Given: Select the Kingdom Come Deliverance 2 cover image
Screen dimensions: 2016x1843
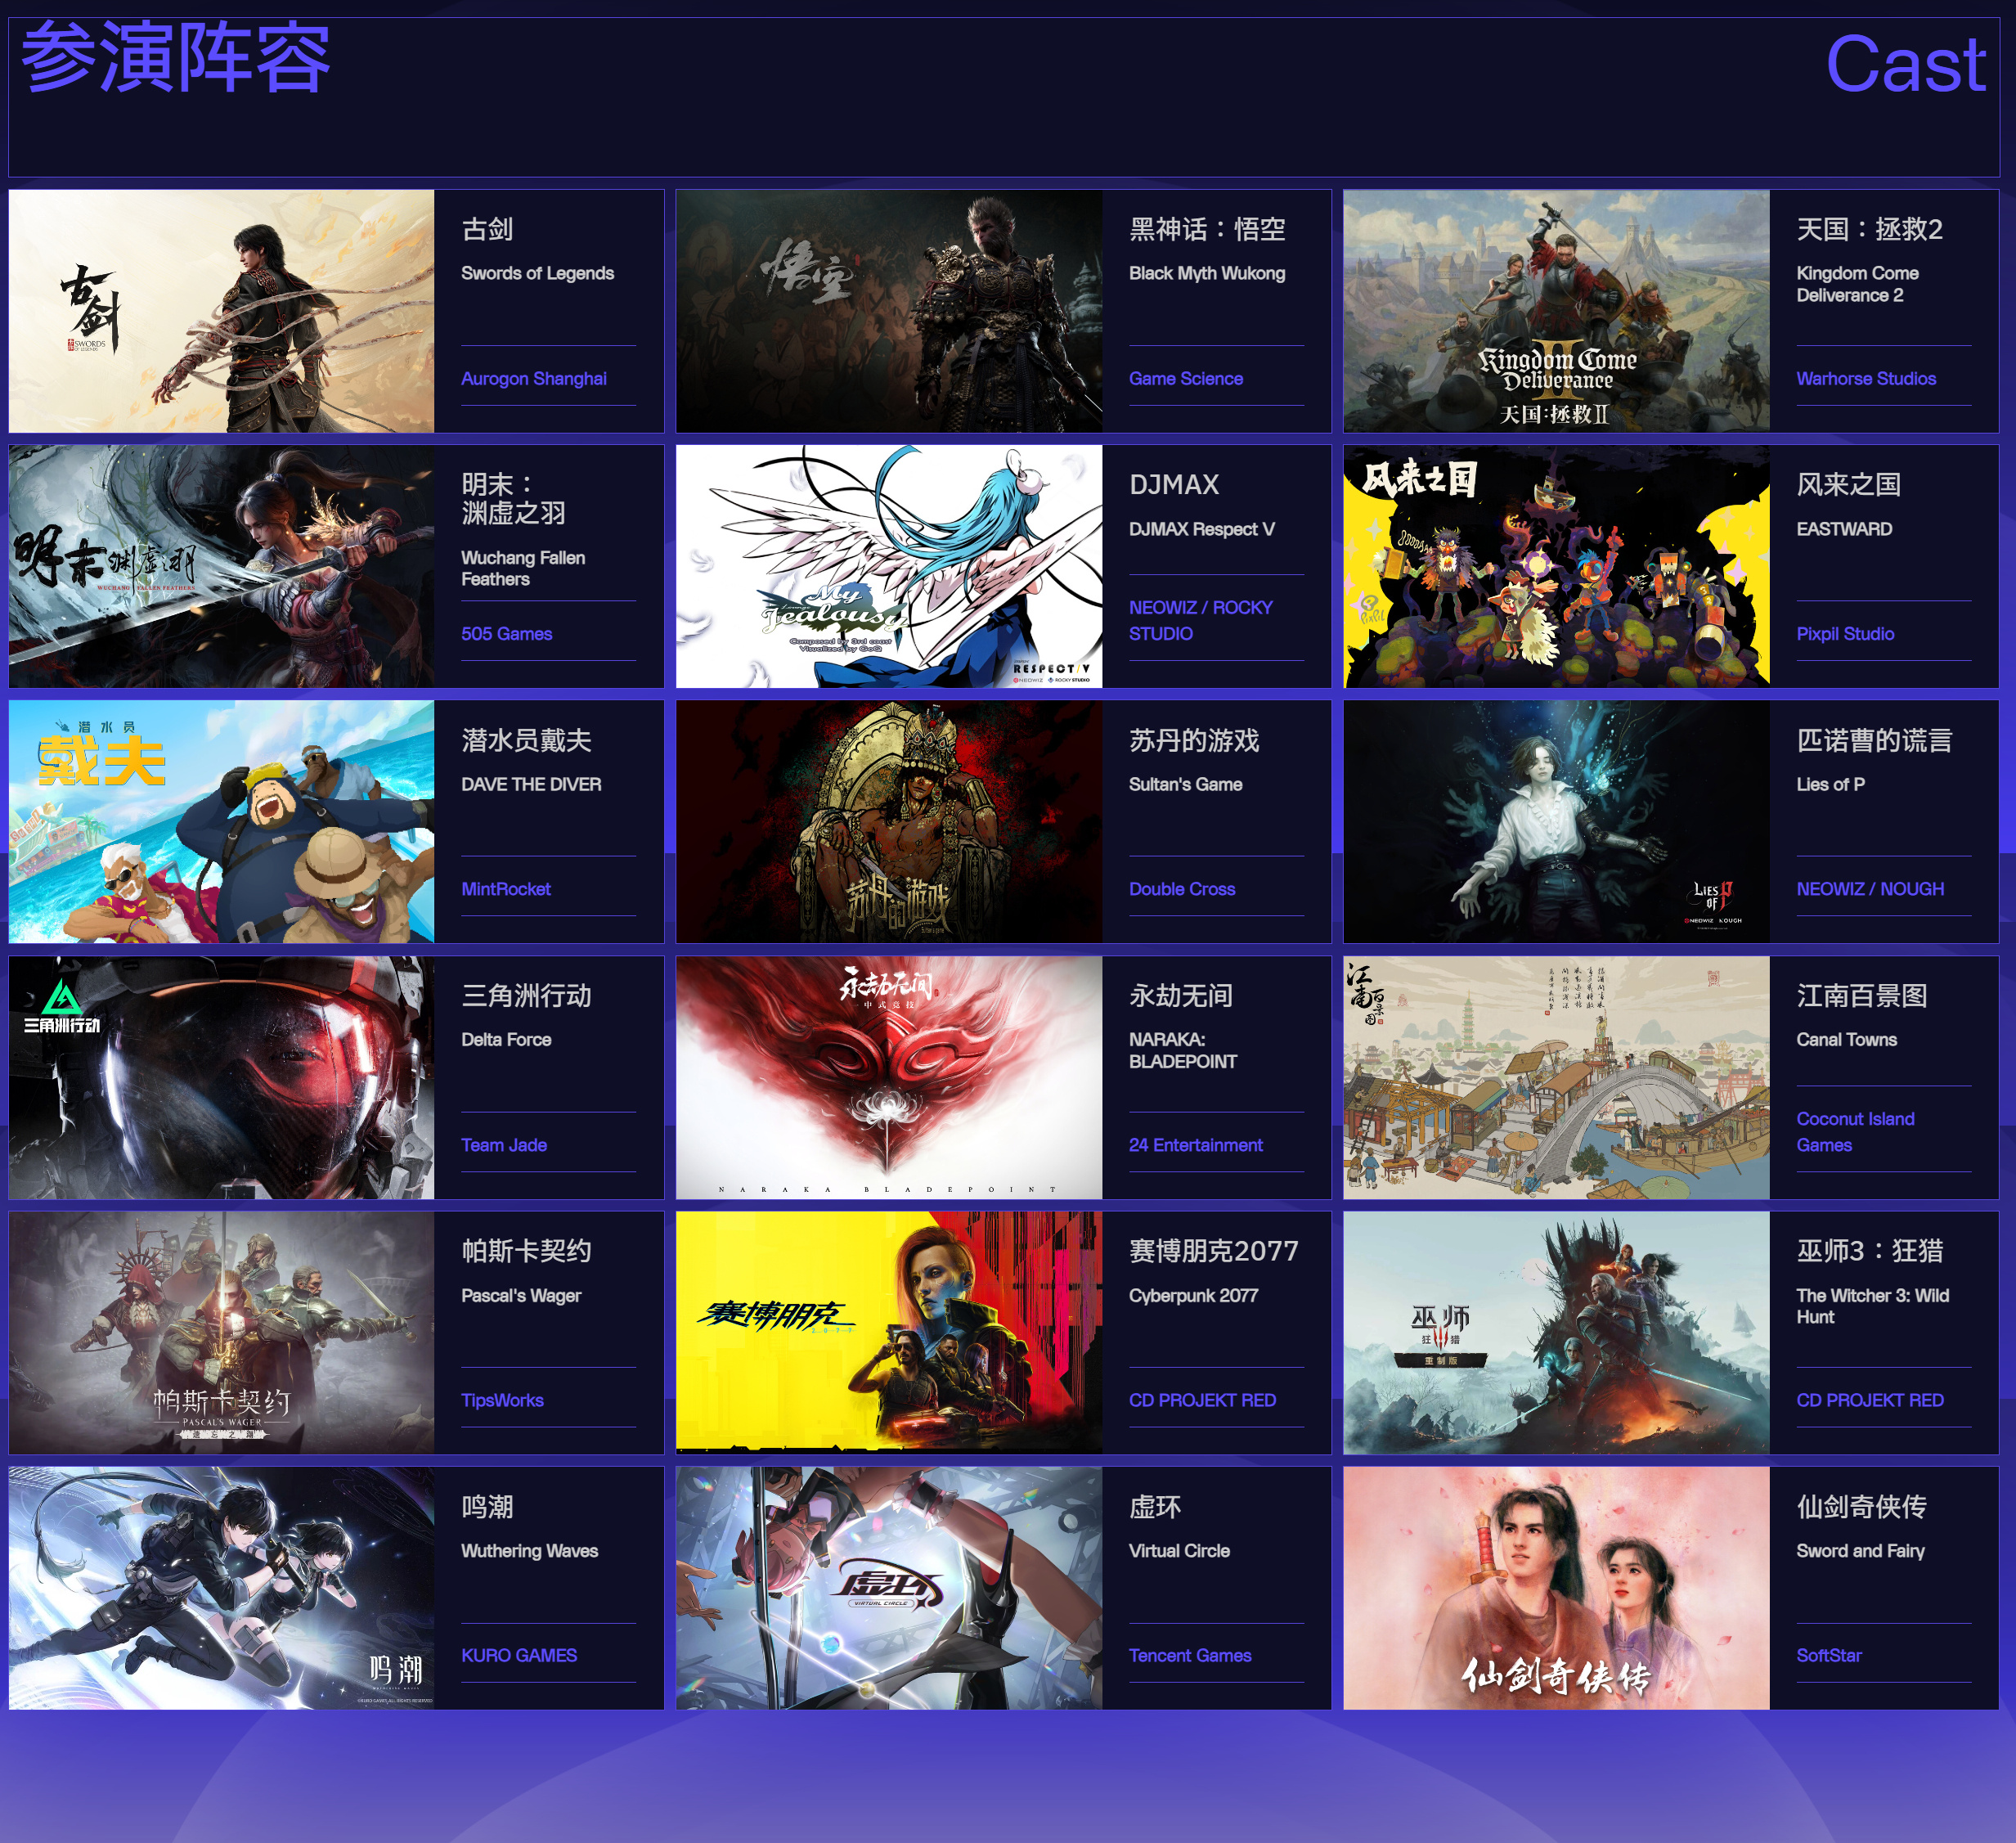Looking at the screenshot, I should coord(1556,311).
